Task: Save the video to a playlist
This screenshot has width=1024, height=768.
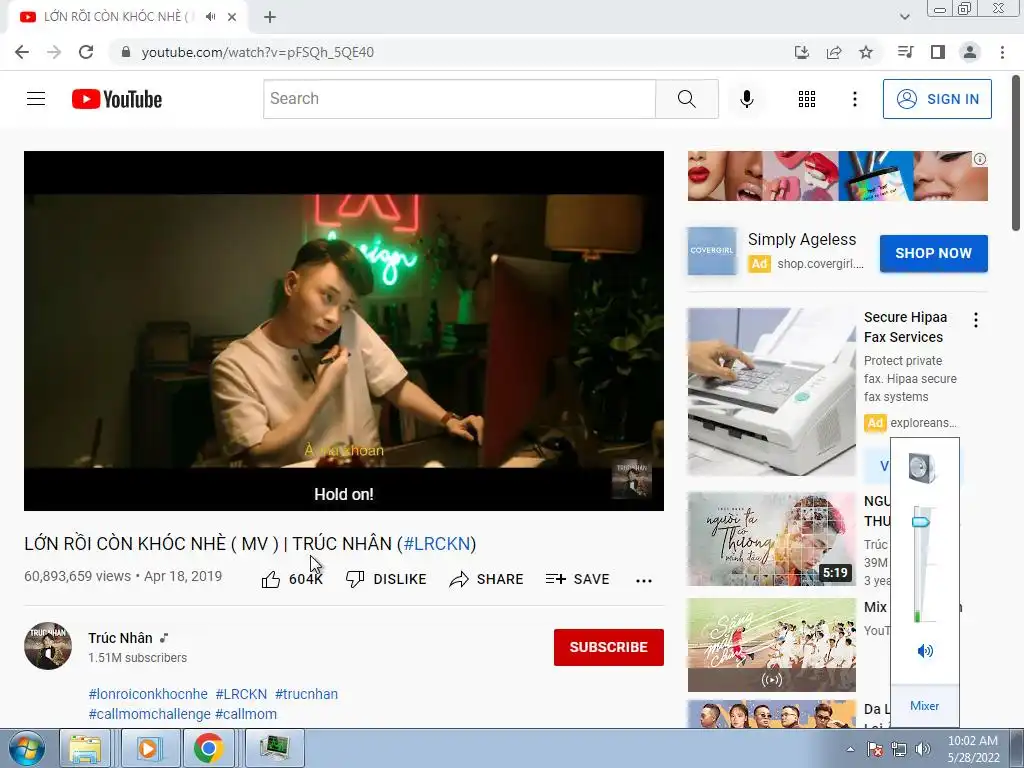Action: (577, 579)
